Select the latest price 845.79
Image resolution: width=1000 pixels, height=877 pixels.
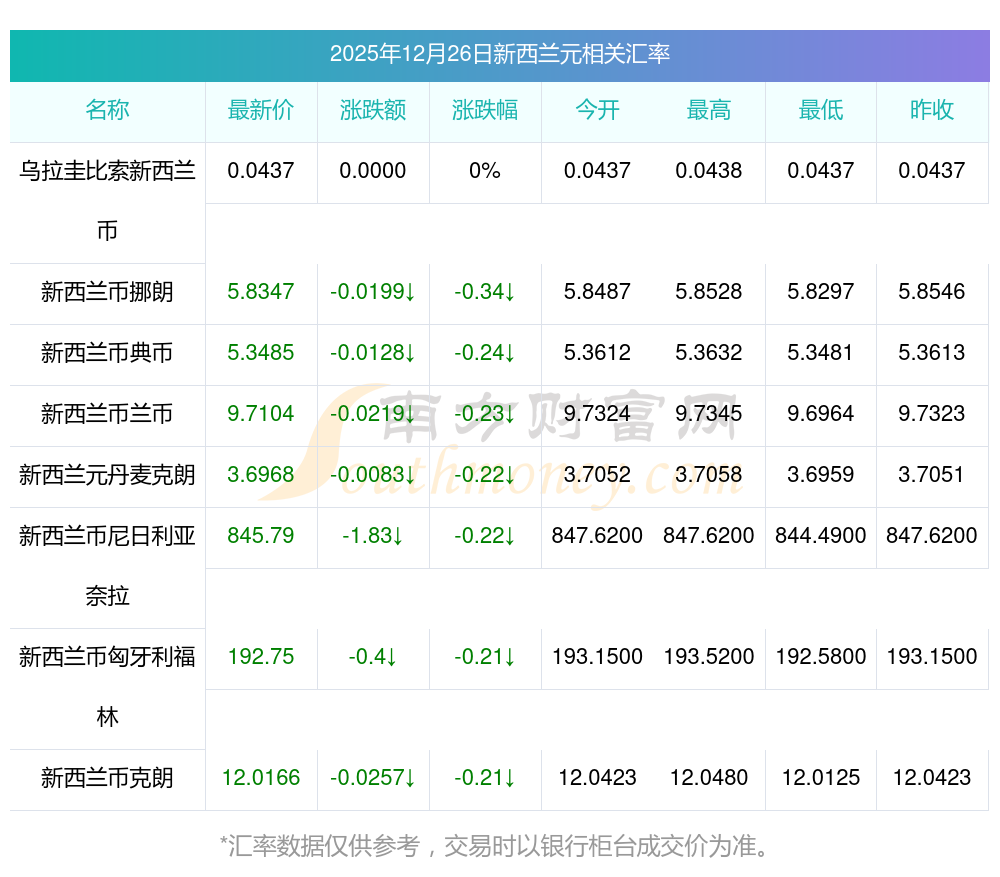[261, 536]
